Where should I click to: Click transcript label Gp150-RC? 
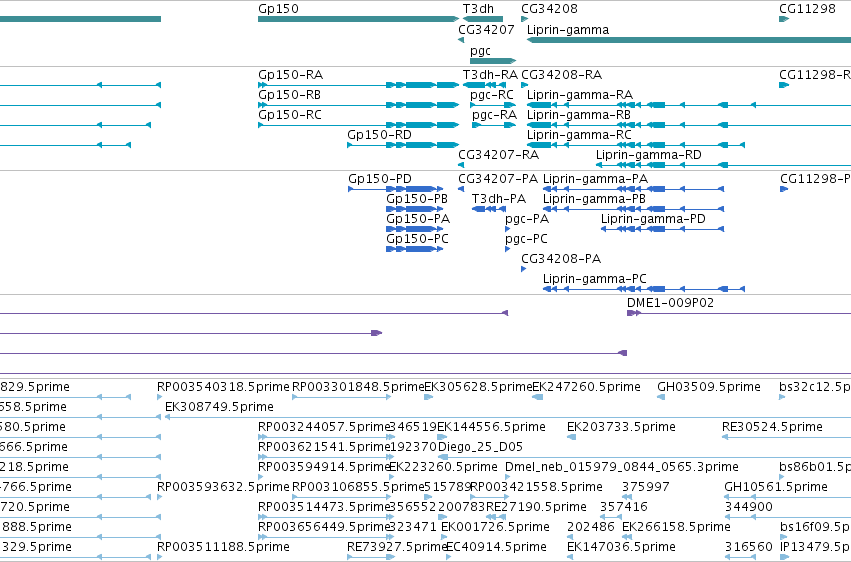point(290,115)
